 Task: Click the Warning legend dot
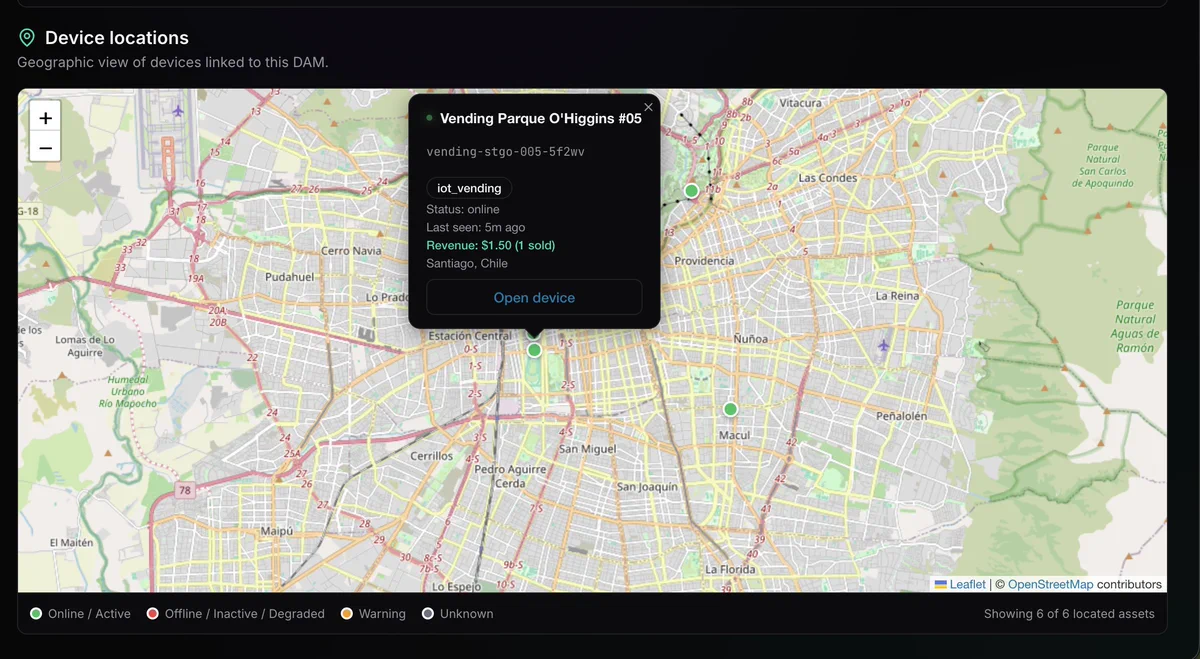pos(347,613)
